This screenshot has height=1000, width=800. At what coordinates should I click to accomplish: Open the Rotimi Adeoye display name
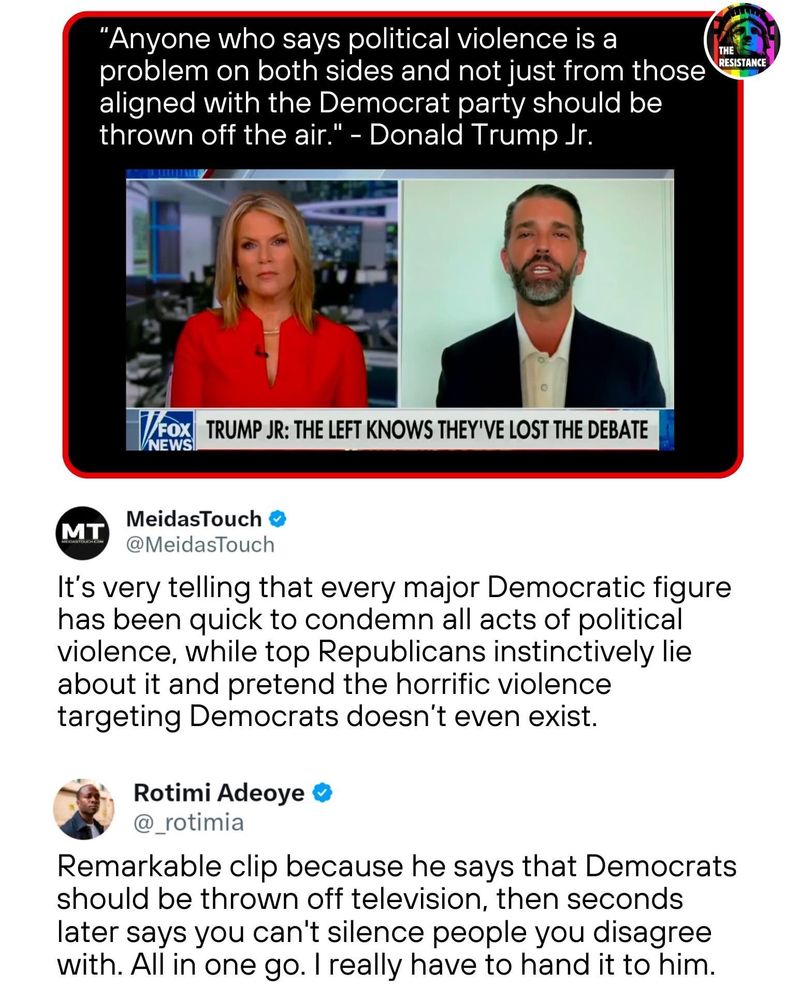tap(219, 793)
